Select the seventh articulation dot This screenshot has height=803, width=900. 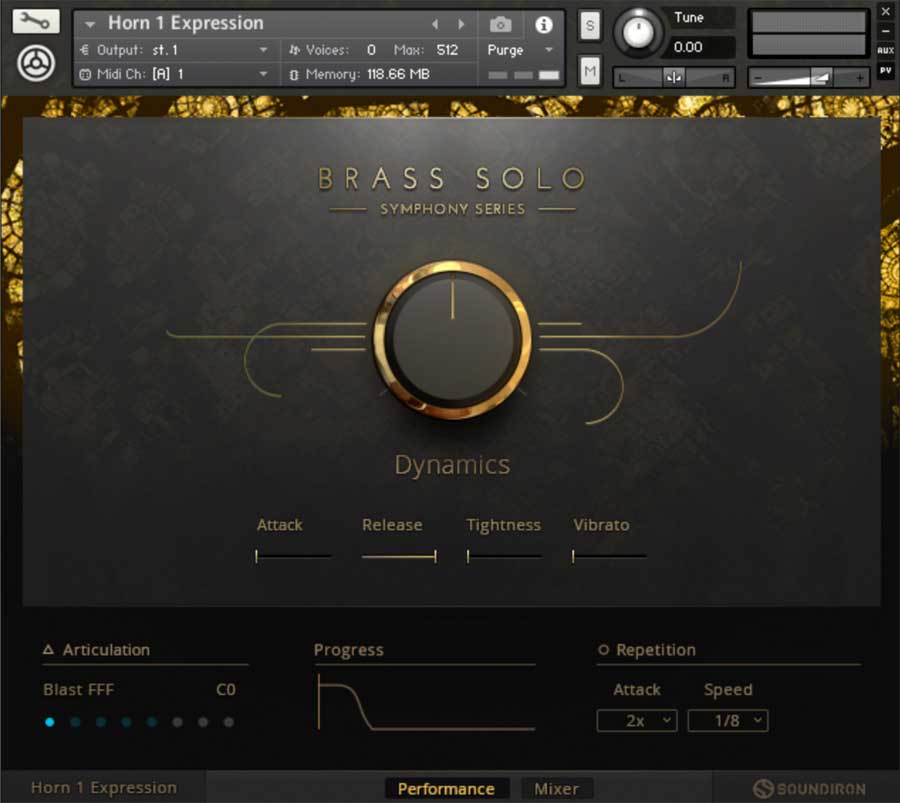pyautogui.click(x=203, y=722)
